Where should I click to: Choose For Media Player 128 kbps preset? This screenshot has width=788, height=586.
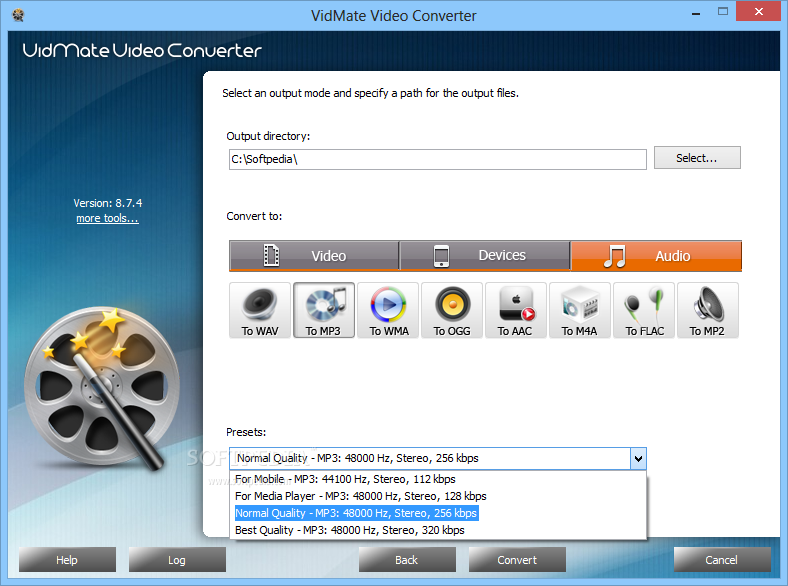(438, 496)
